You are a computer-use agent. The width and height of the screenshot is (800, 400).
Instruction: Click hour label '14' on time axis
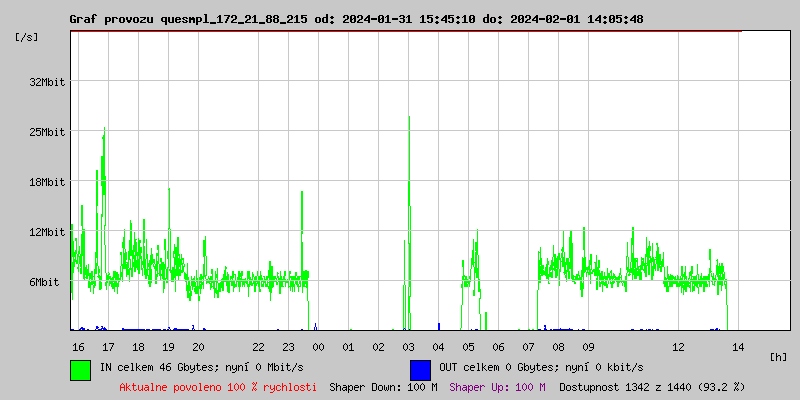[x=738, y=347]
